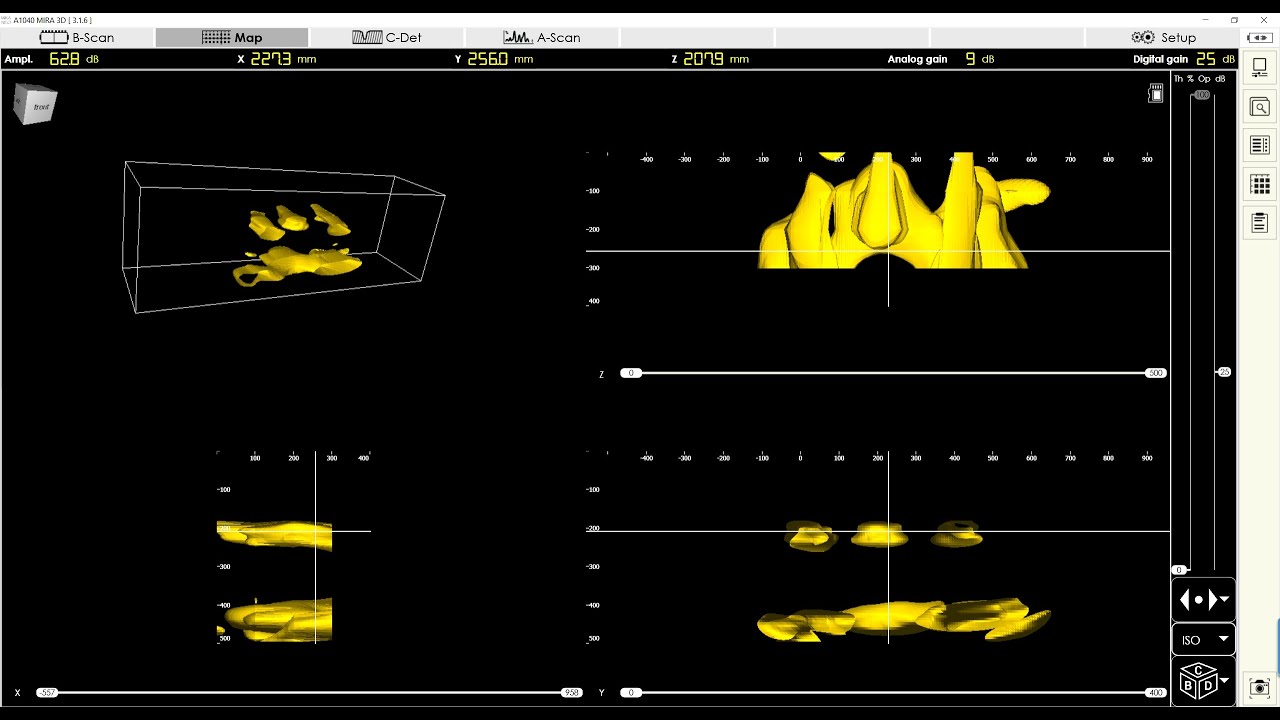
Task: Click the threshold slider handle at 100
Action: click(x=1202, y=95)
